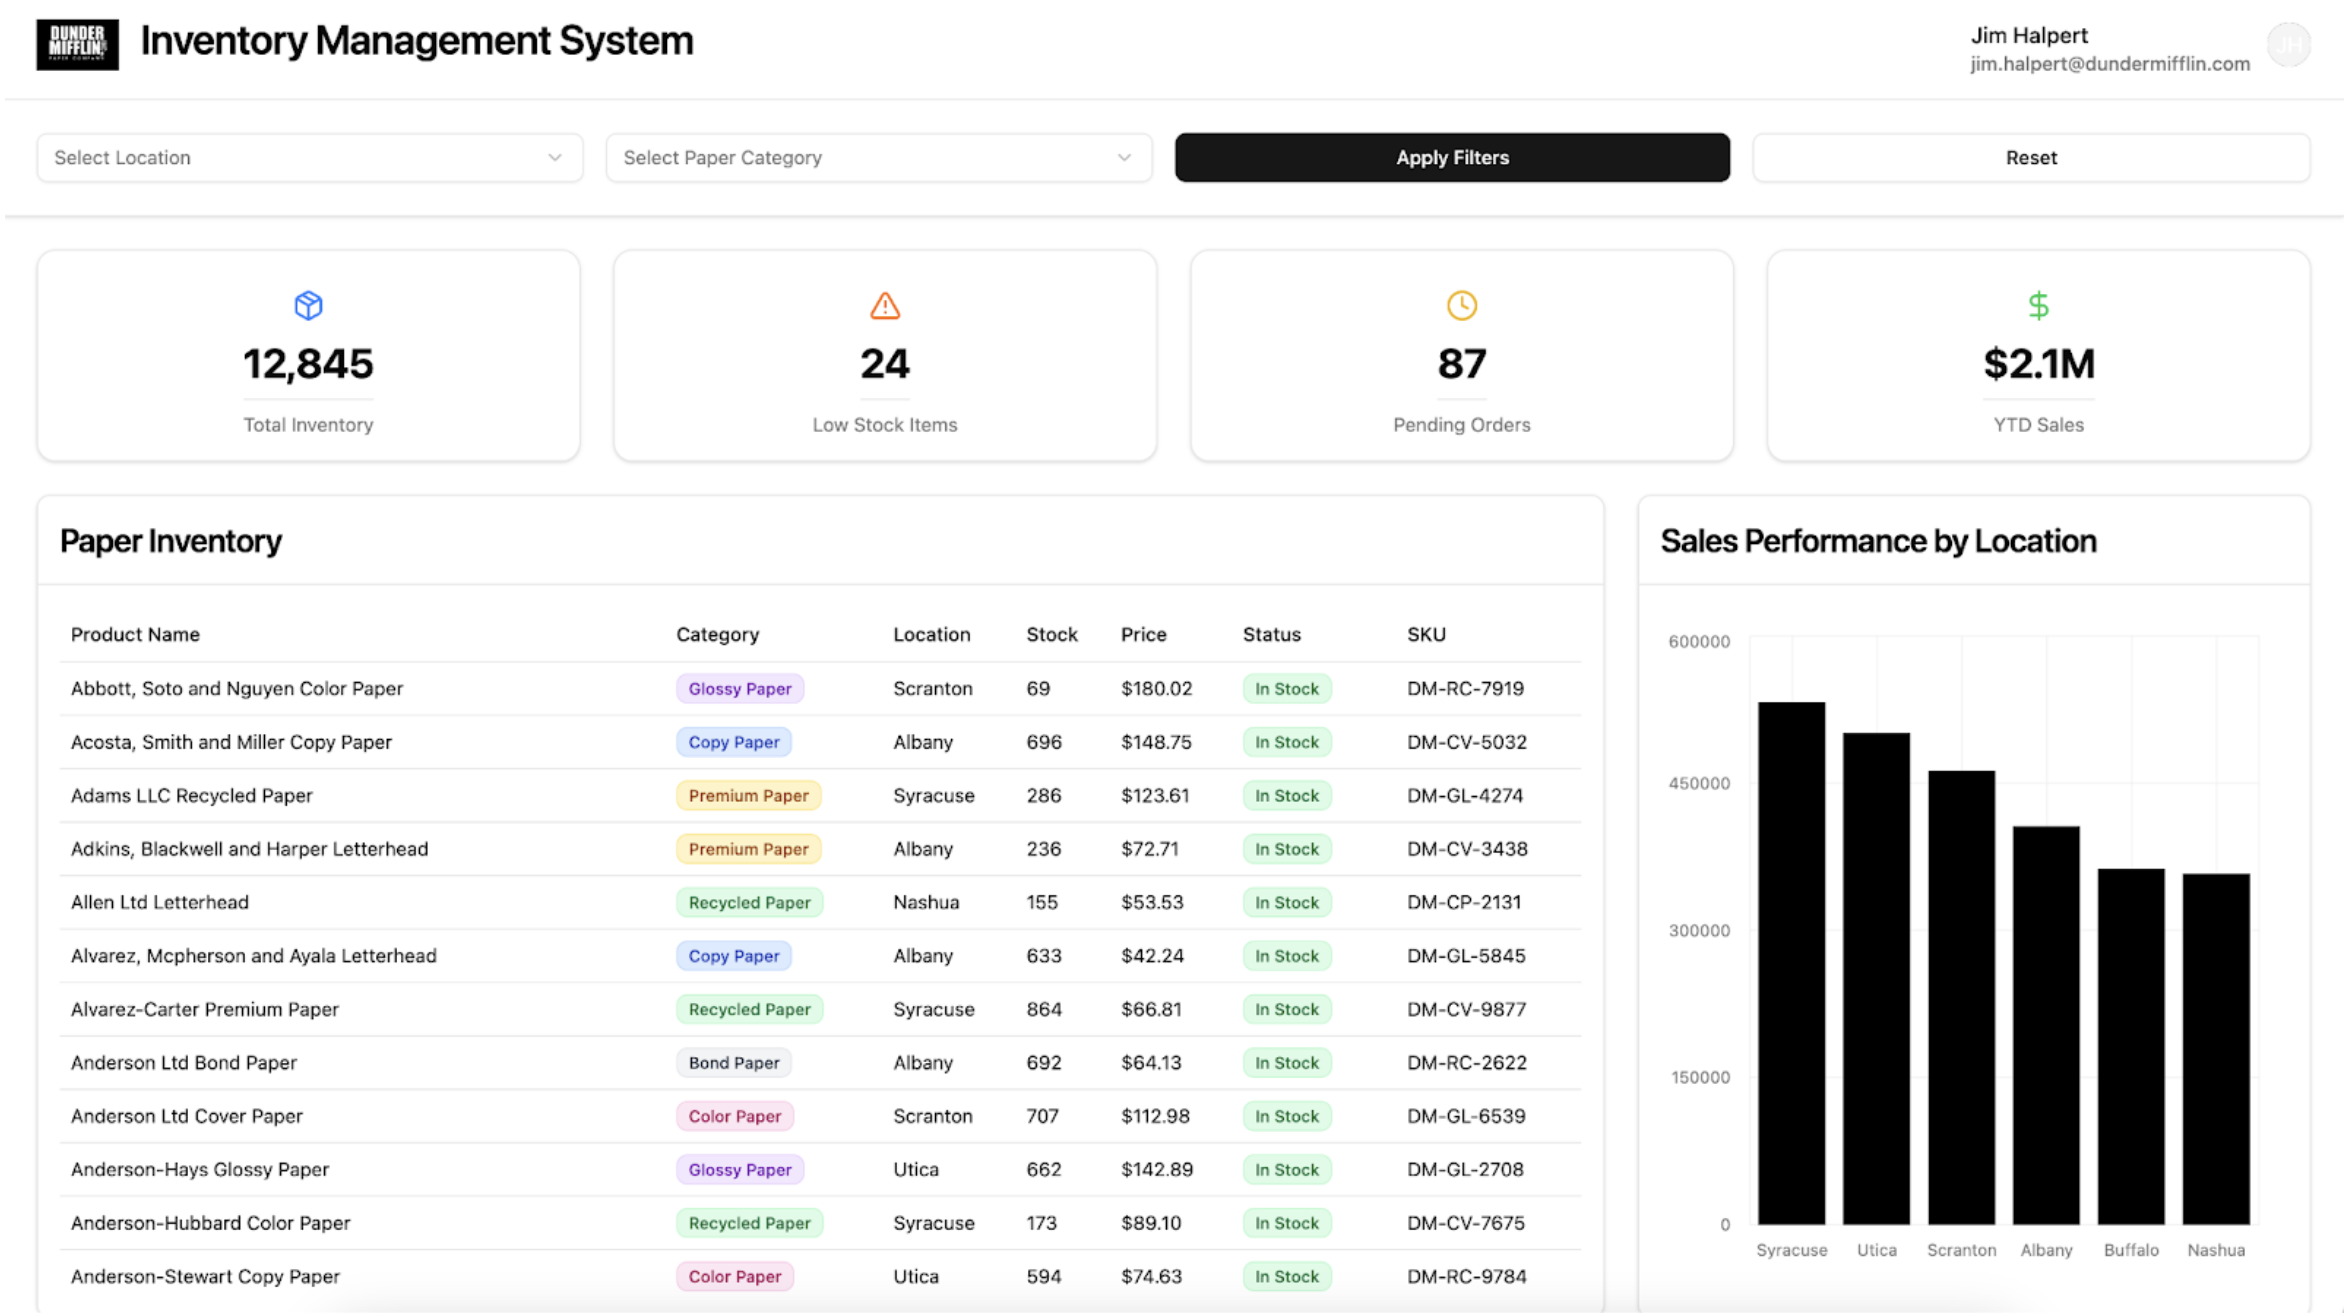Click the Apply Filters button
Image resolution: width=2346 pixels, height=1316 pixels.
point(1452,157)
